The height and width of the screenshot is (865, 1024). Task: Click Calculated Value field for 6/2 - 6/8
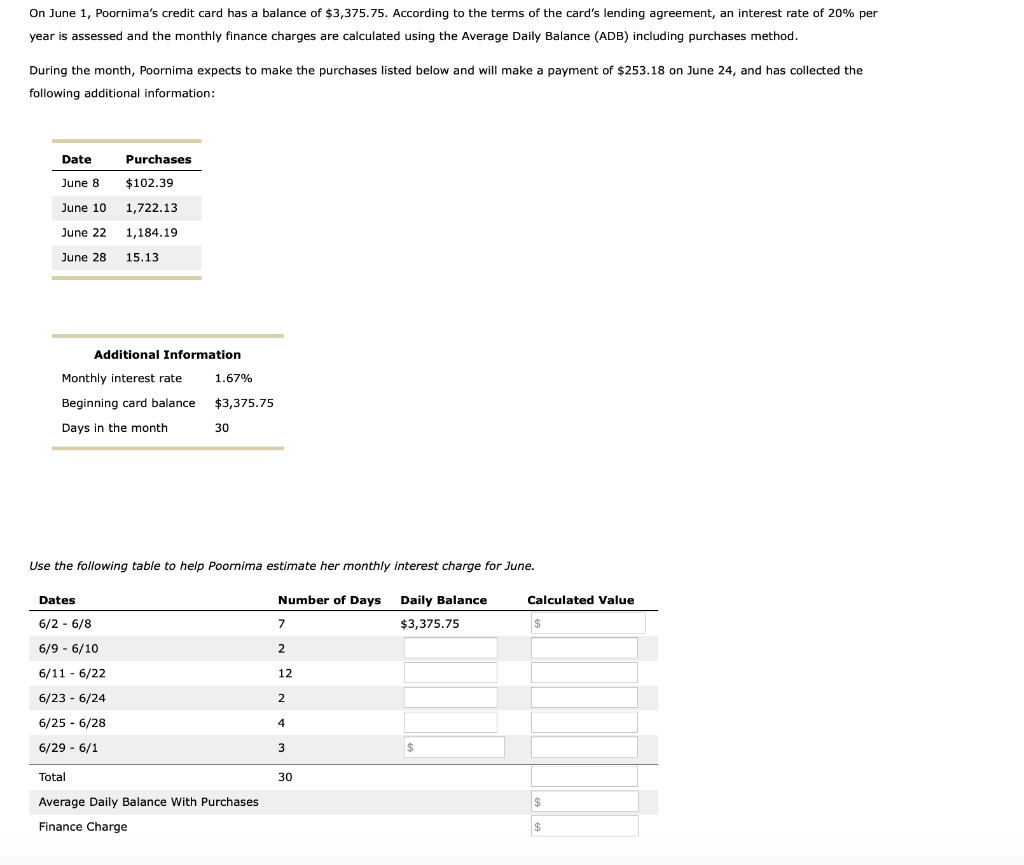[588, 623]
